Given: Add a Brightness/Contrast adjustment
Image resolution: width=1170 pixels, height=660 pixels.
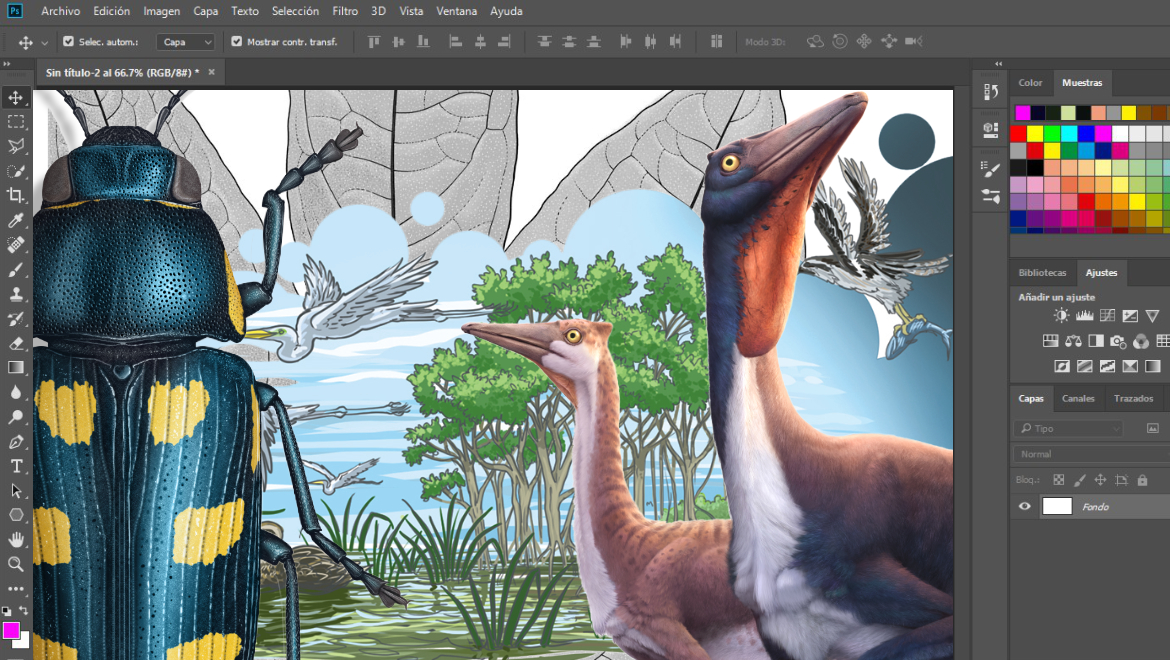Looking at the screenshot, I should [1060, 315].
